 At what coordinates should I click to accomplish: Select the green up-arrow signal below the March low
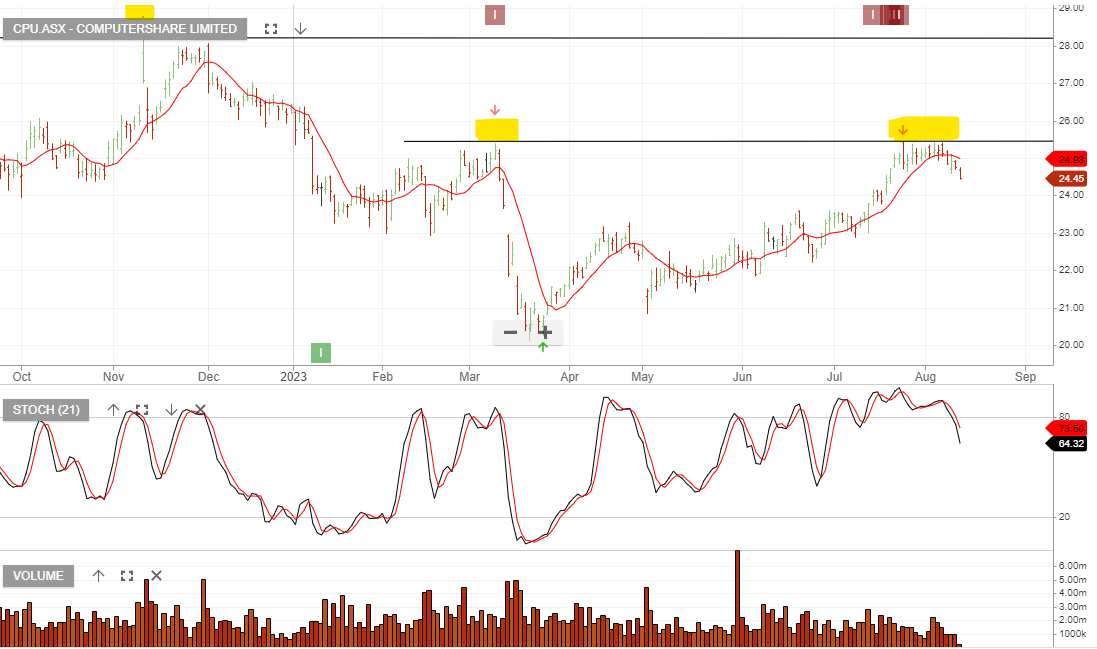tap(543, 347)
